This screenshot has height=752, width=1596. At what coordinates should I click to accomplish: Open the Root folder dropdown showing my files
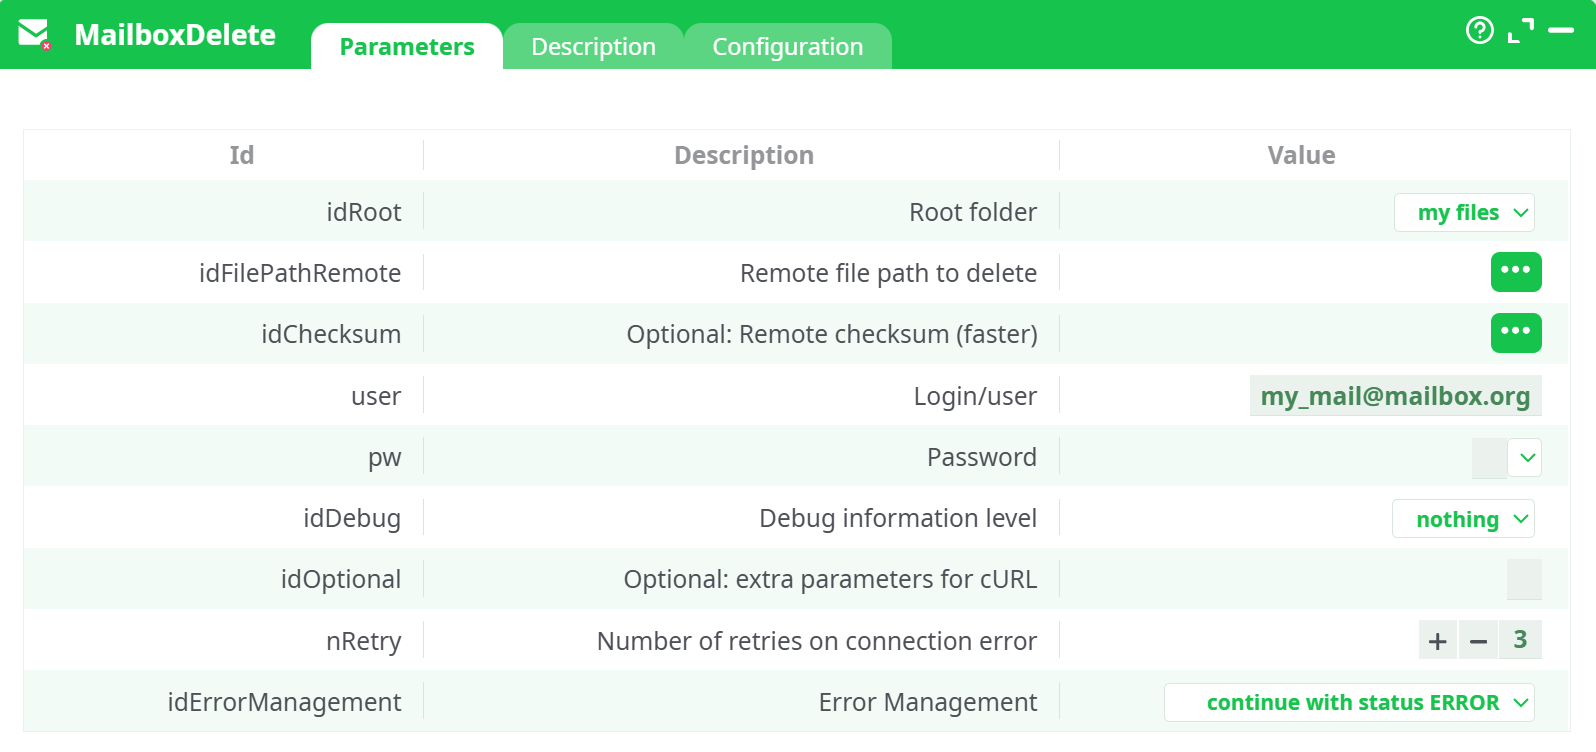[1464, 212]
